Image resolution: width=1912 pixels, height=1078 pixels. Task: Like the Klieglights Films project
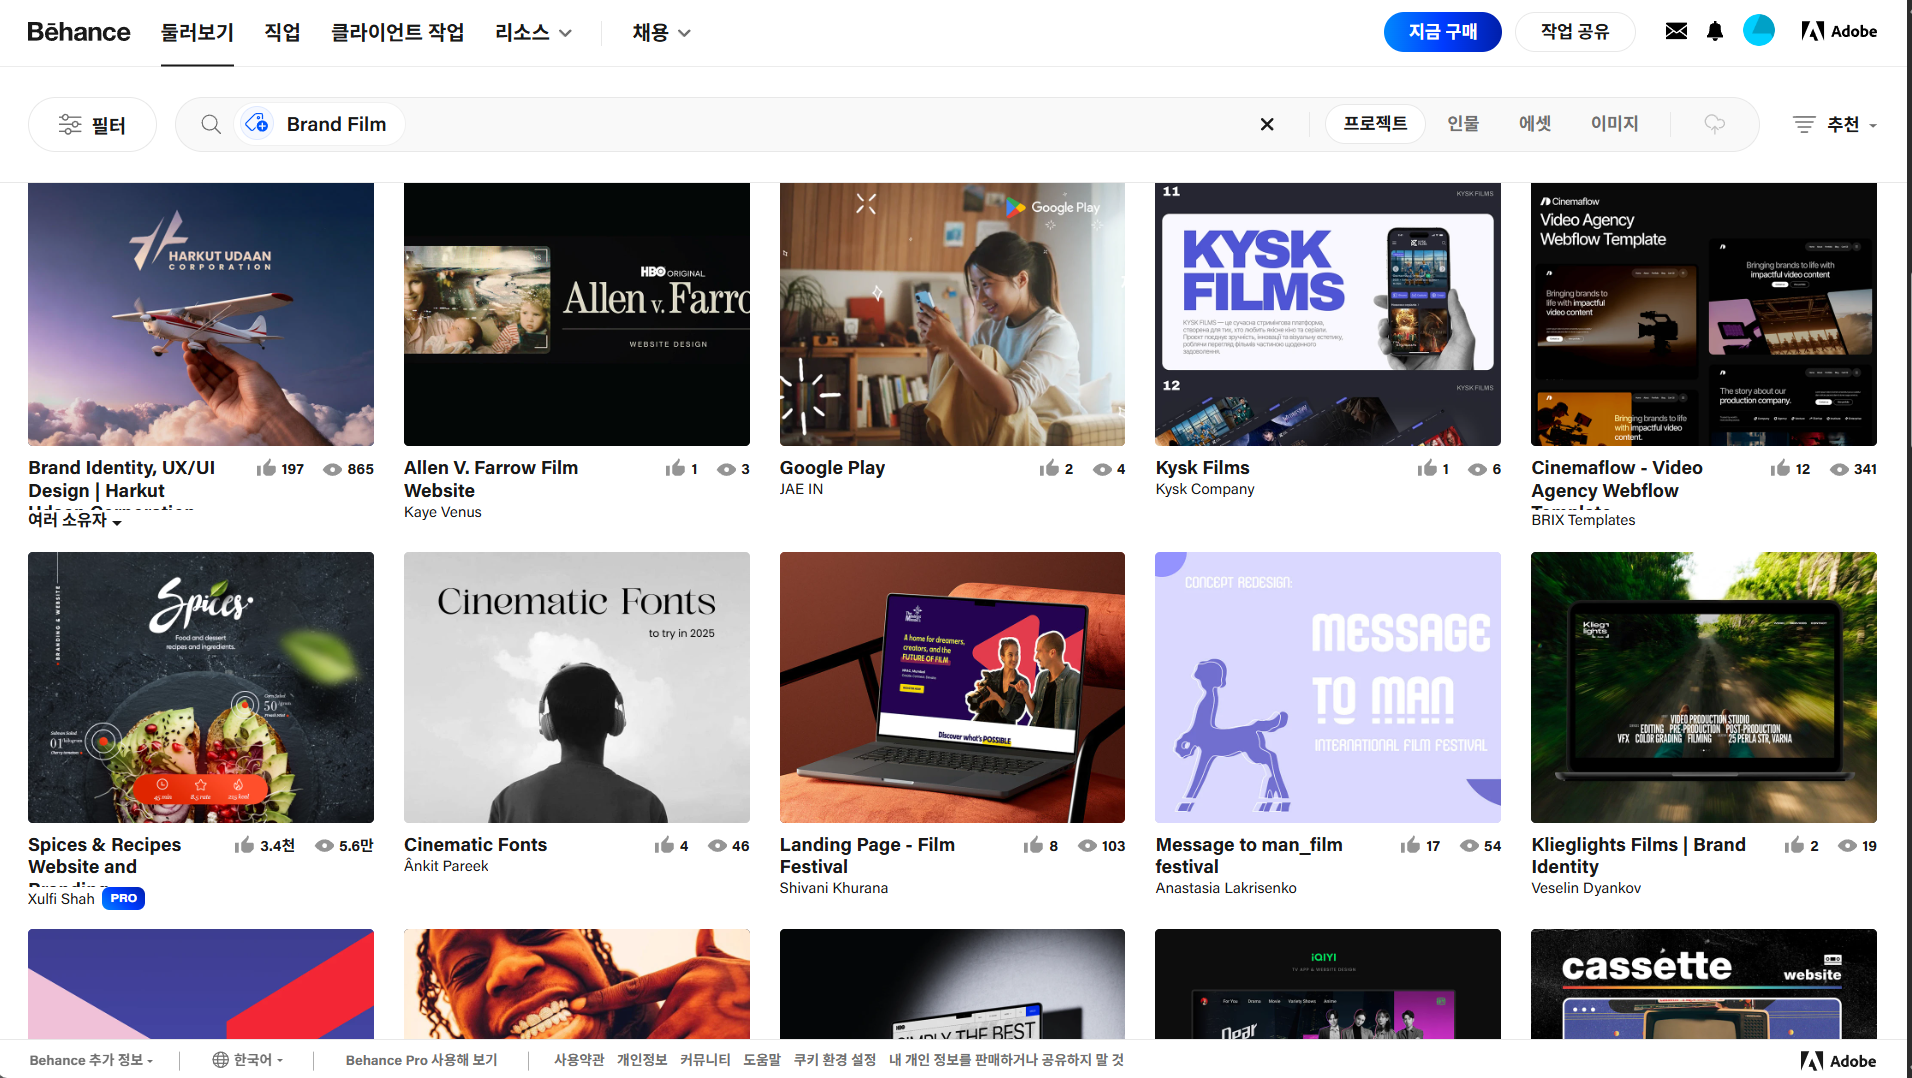1794,845
